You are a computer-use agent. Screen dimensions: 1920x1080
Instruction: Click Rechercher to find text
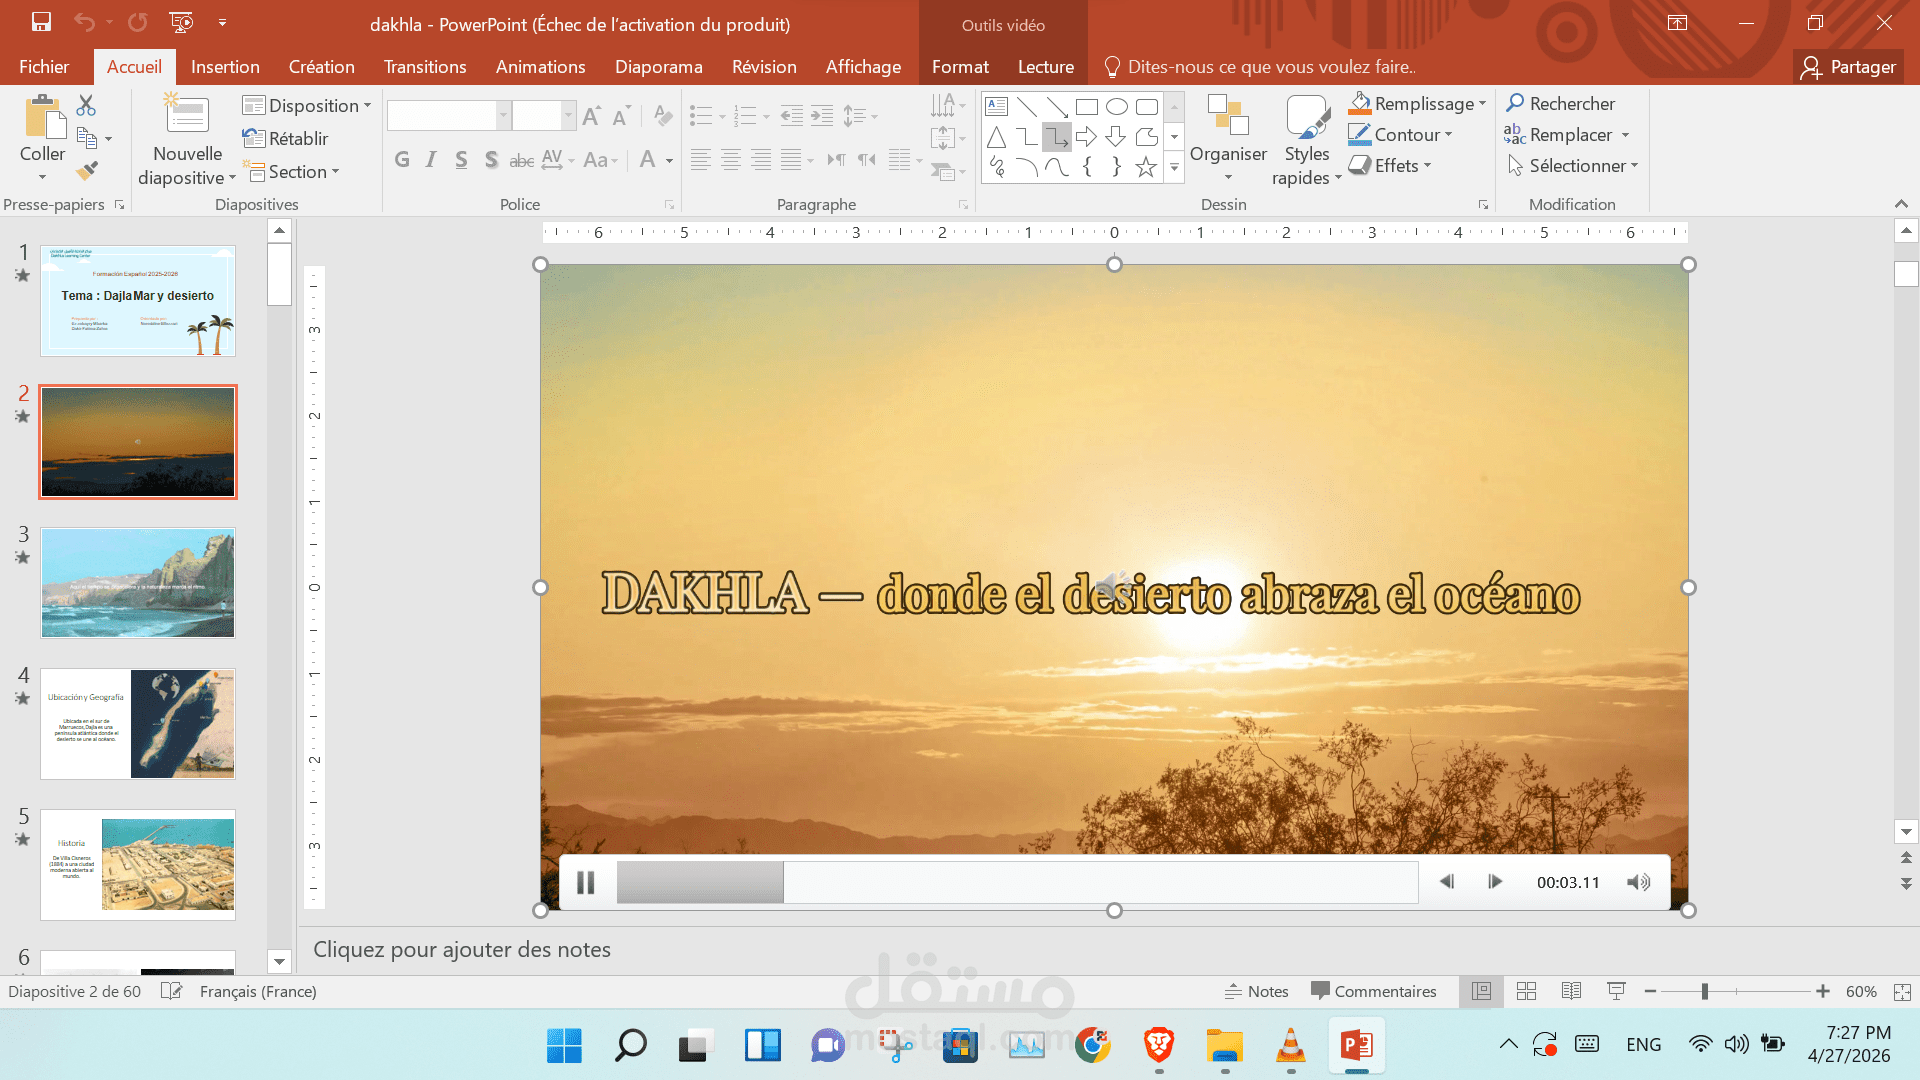(x=1560, y=104)
